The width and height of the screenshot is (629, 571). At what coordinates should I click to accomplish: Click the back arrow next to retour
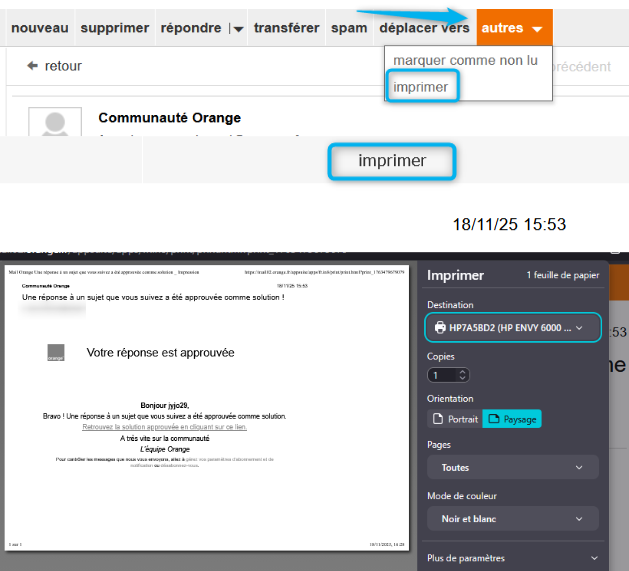coord(32,66)
